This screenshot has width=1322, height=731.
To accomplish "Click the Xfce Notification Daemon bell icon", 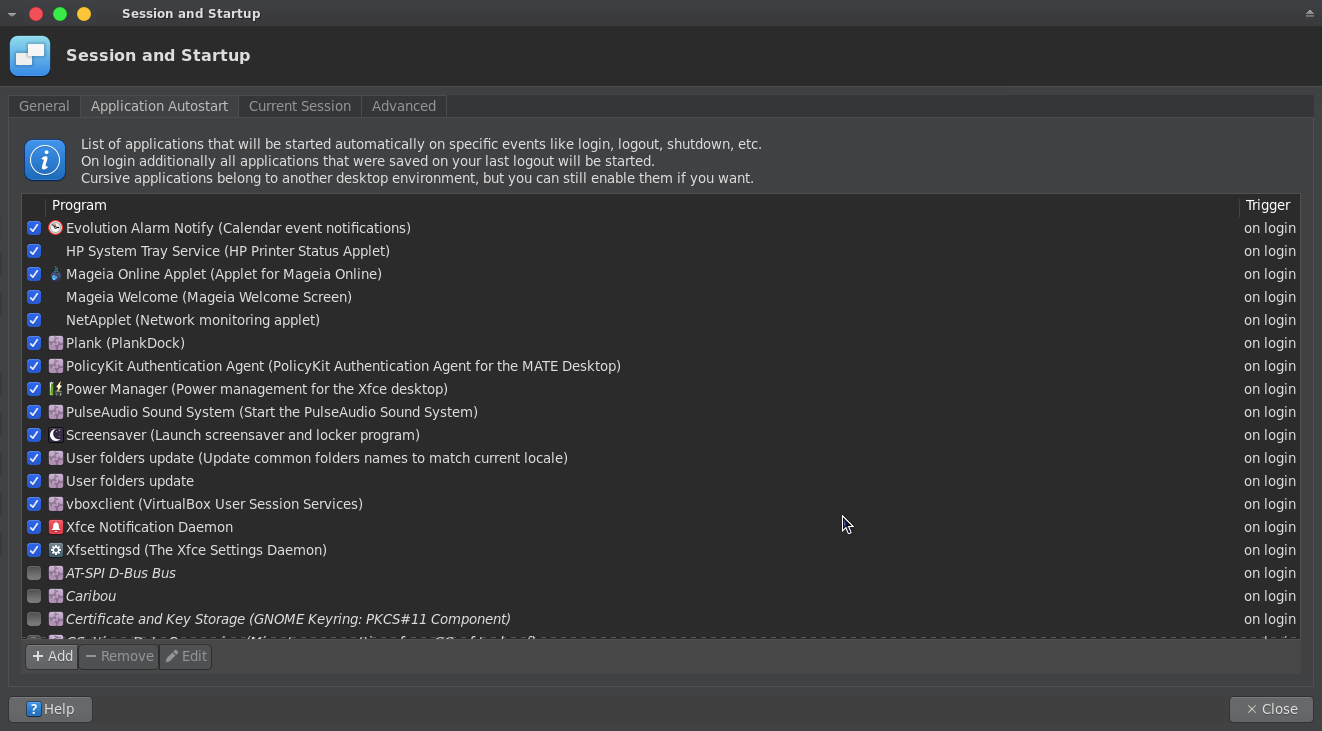I will pyautogui.click(x=56, y=527).
